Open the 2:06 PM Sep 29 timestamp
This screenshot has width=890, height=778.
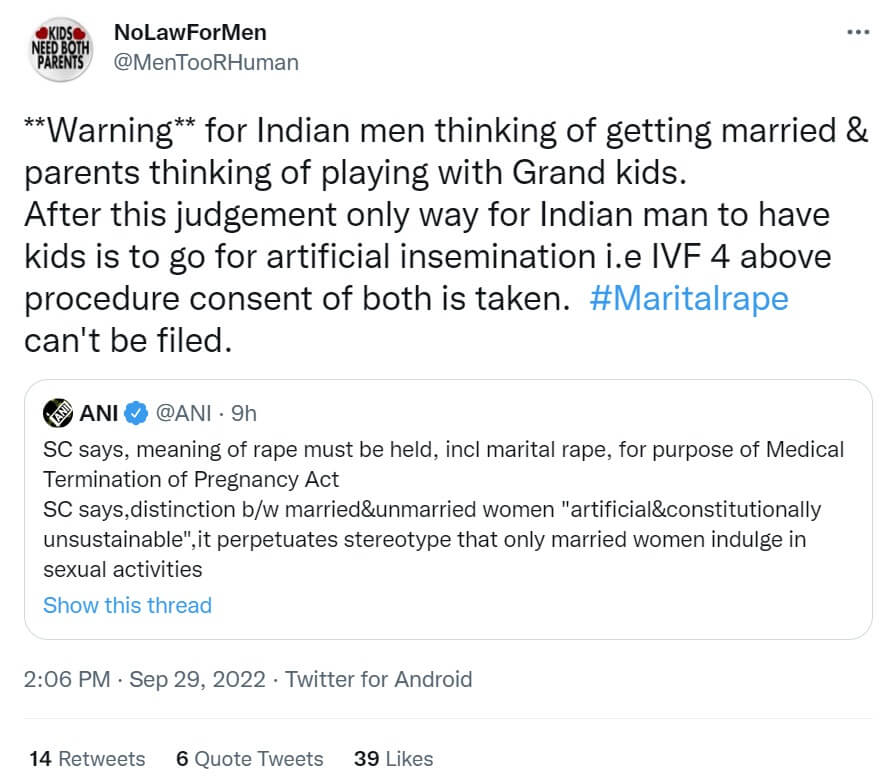tap(144, 679)
